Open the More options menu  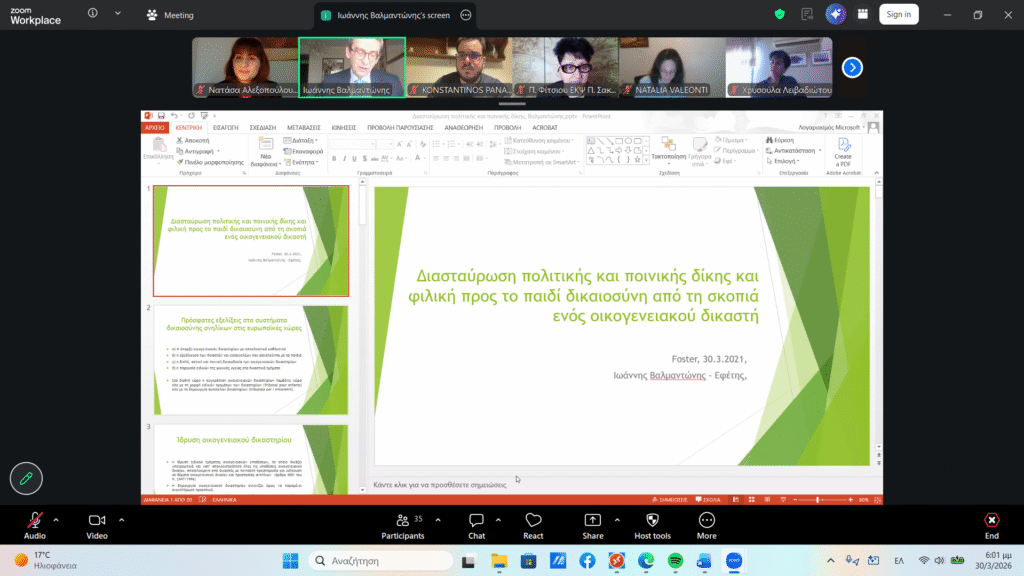pyautogui.click(x=707, y=521)
